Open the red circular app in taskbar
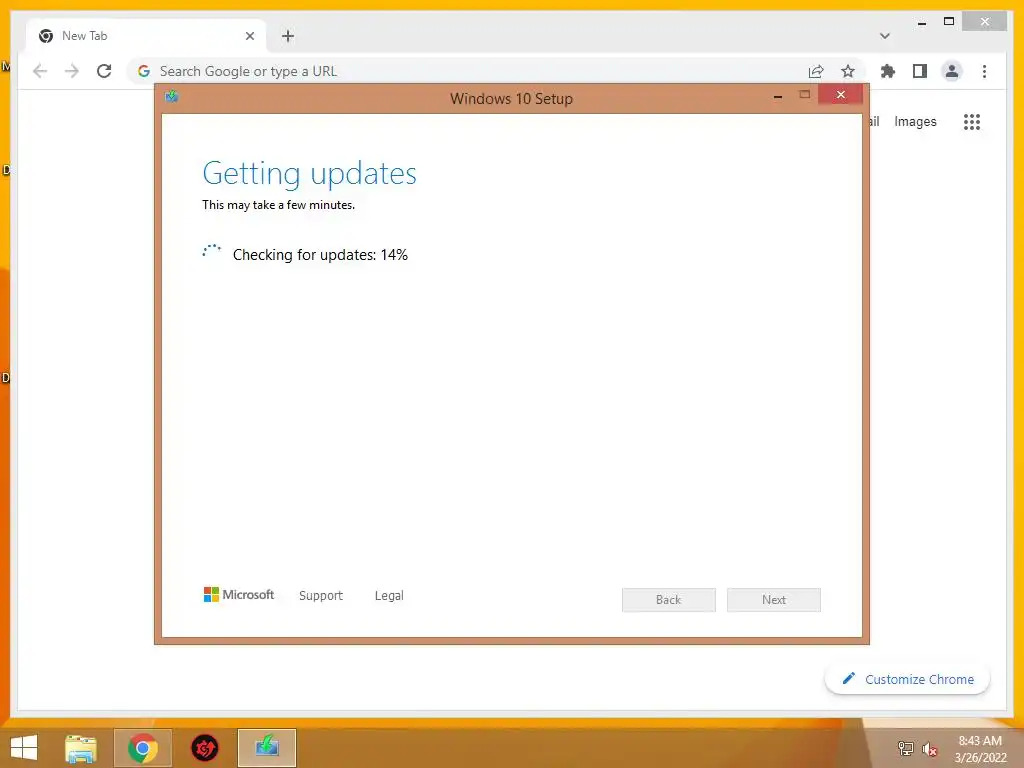1024x768 pixels. [204, 748]
